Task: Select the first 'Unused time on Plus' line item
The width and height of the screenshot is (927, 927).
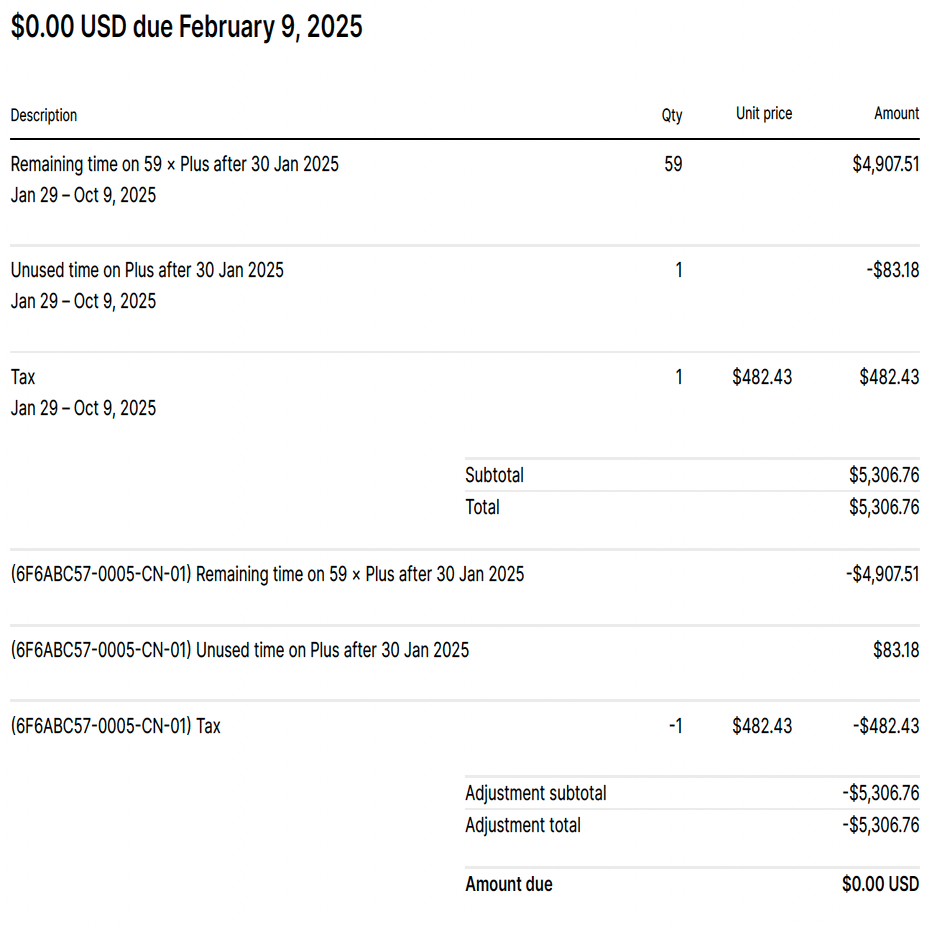Action: click(x=147, y=270)
